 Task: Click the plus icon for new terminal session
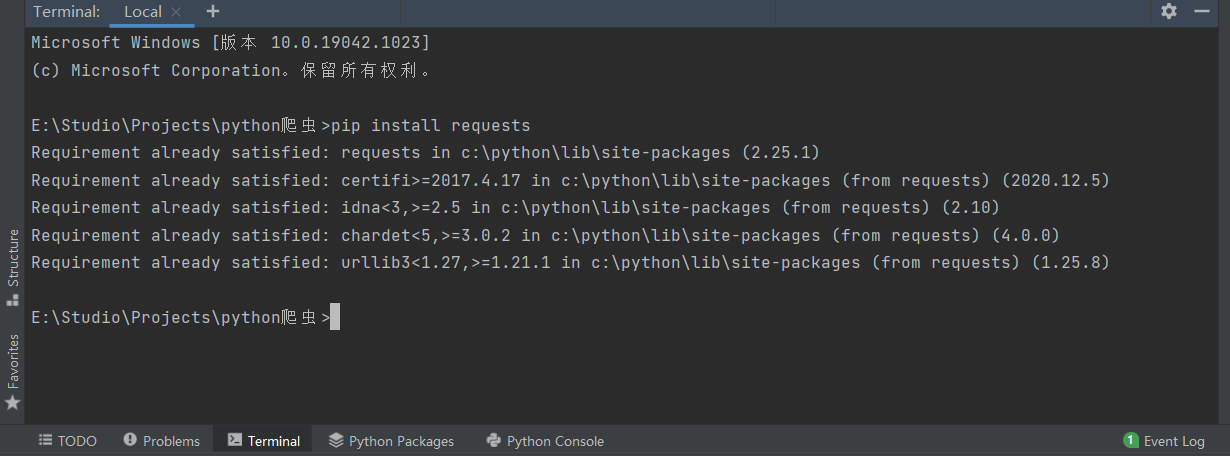coord(213,12)
